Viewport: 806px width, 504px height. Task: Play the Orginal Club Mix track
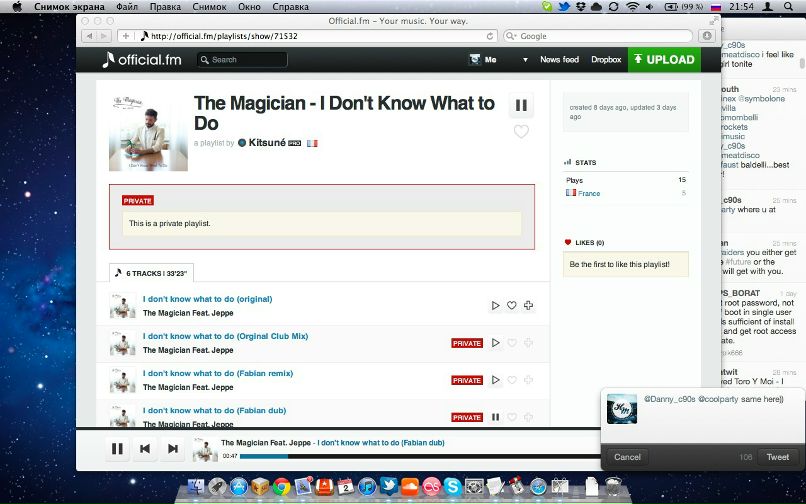click(495, 343)
